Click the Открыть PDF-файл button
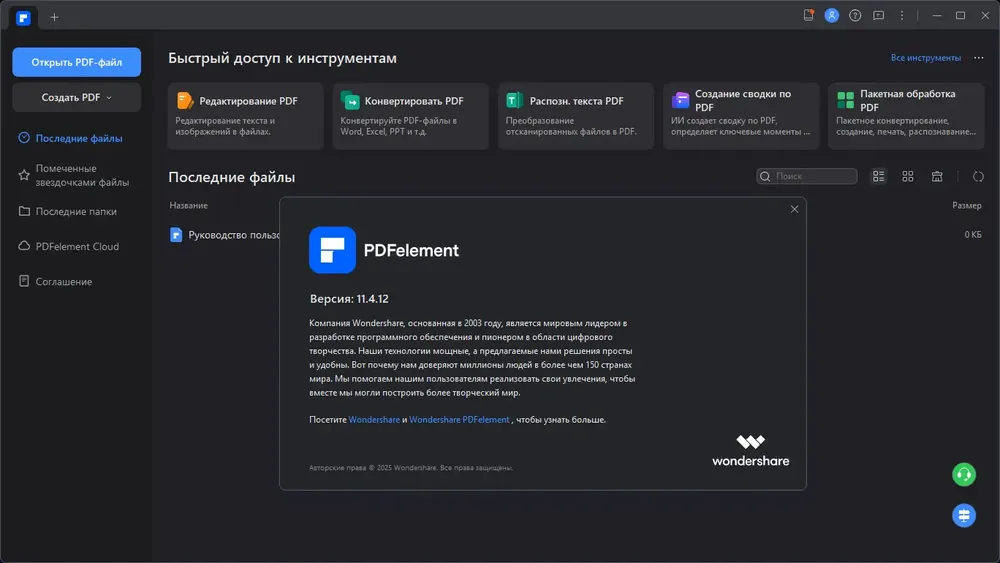1000x563 pixels. 76,62
